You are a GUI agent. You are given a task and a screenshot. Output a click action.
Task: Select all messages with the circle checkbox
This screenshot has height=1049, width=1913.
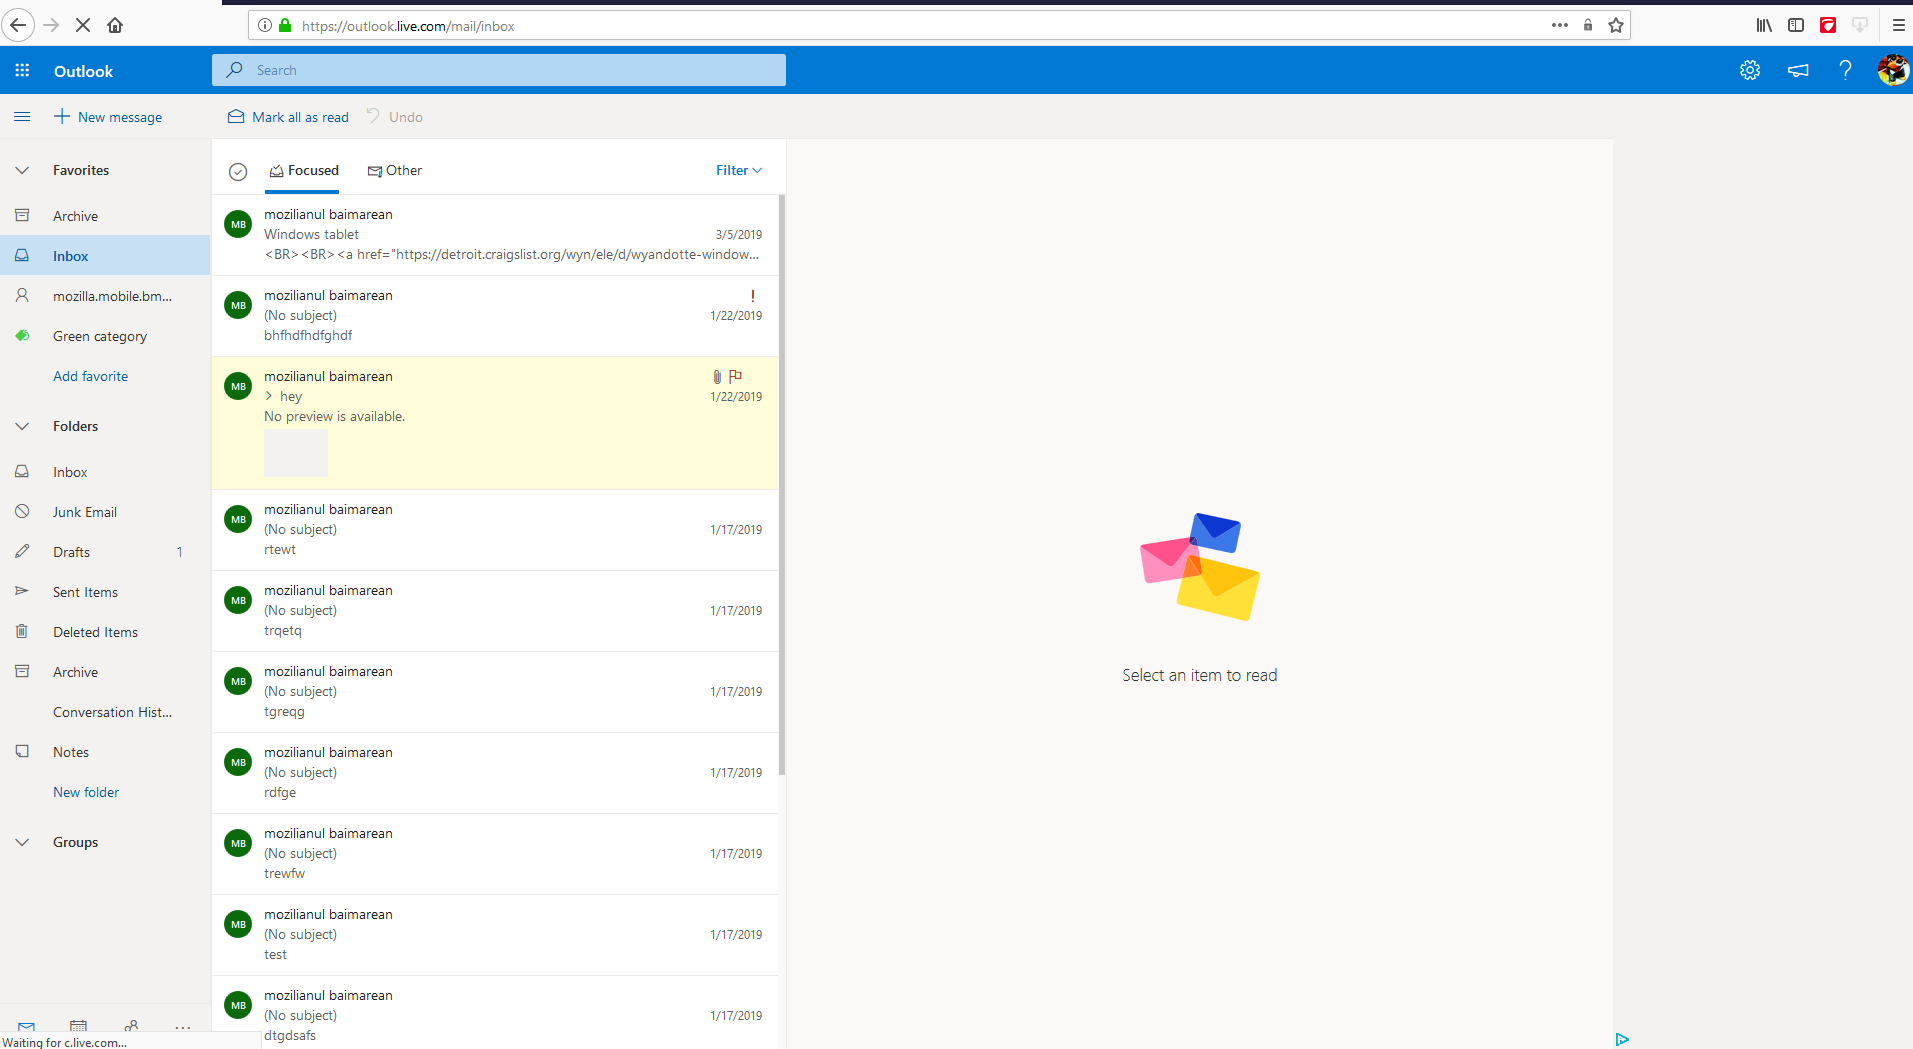237,171
